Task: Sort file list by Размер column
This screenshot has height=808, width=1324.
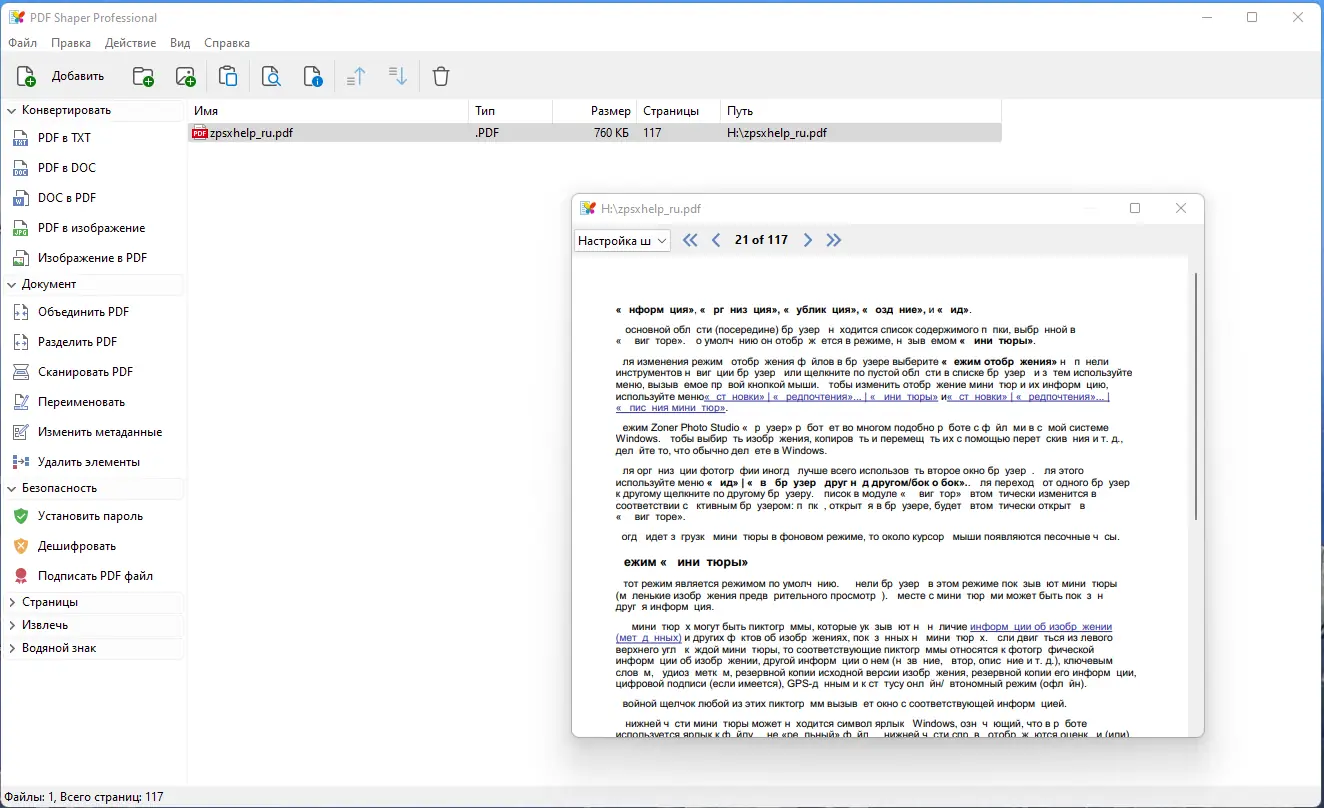Action: tap(594, 111)
